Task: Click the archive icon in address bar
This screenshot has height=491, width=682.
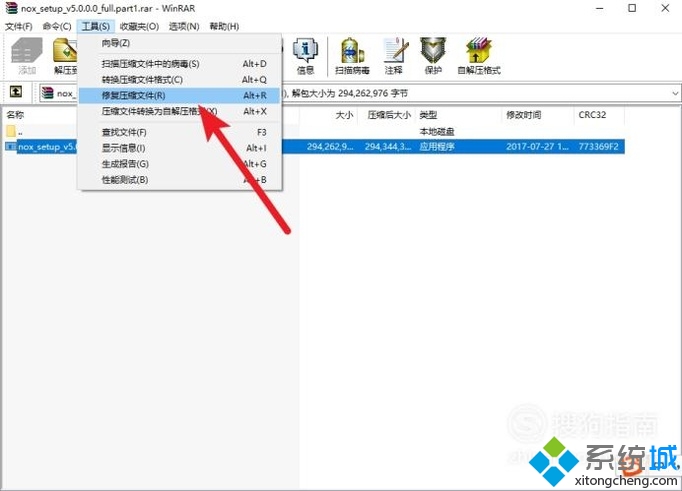Action: coord(47,93)
